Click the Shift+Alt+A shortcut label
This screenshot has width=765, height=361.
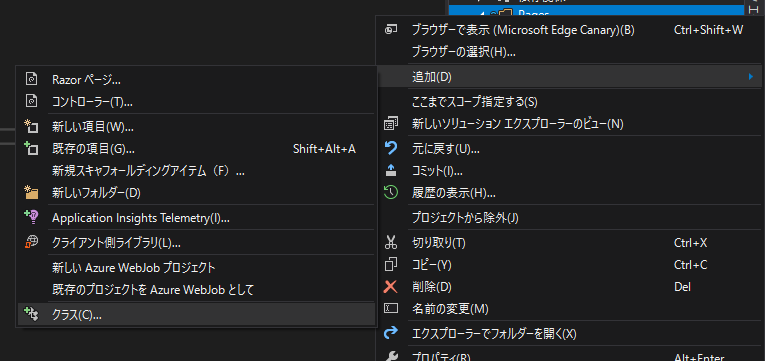point(324,149)
